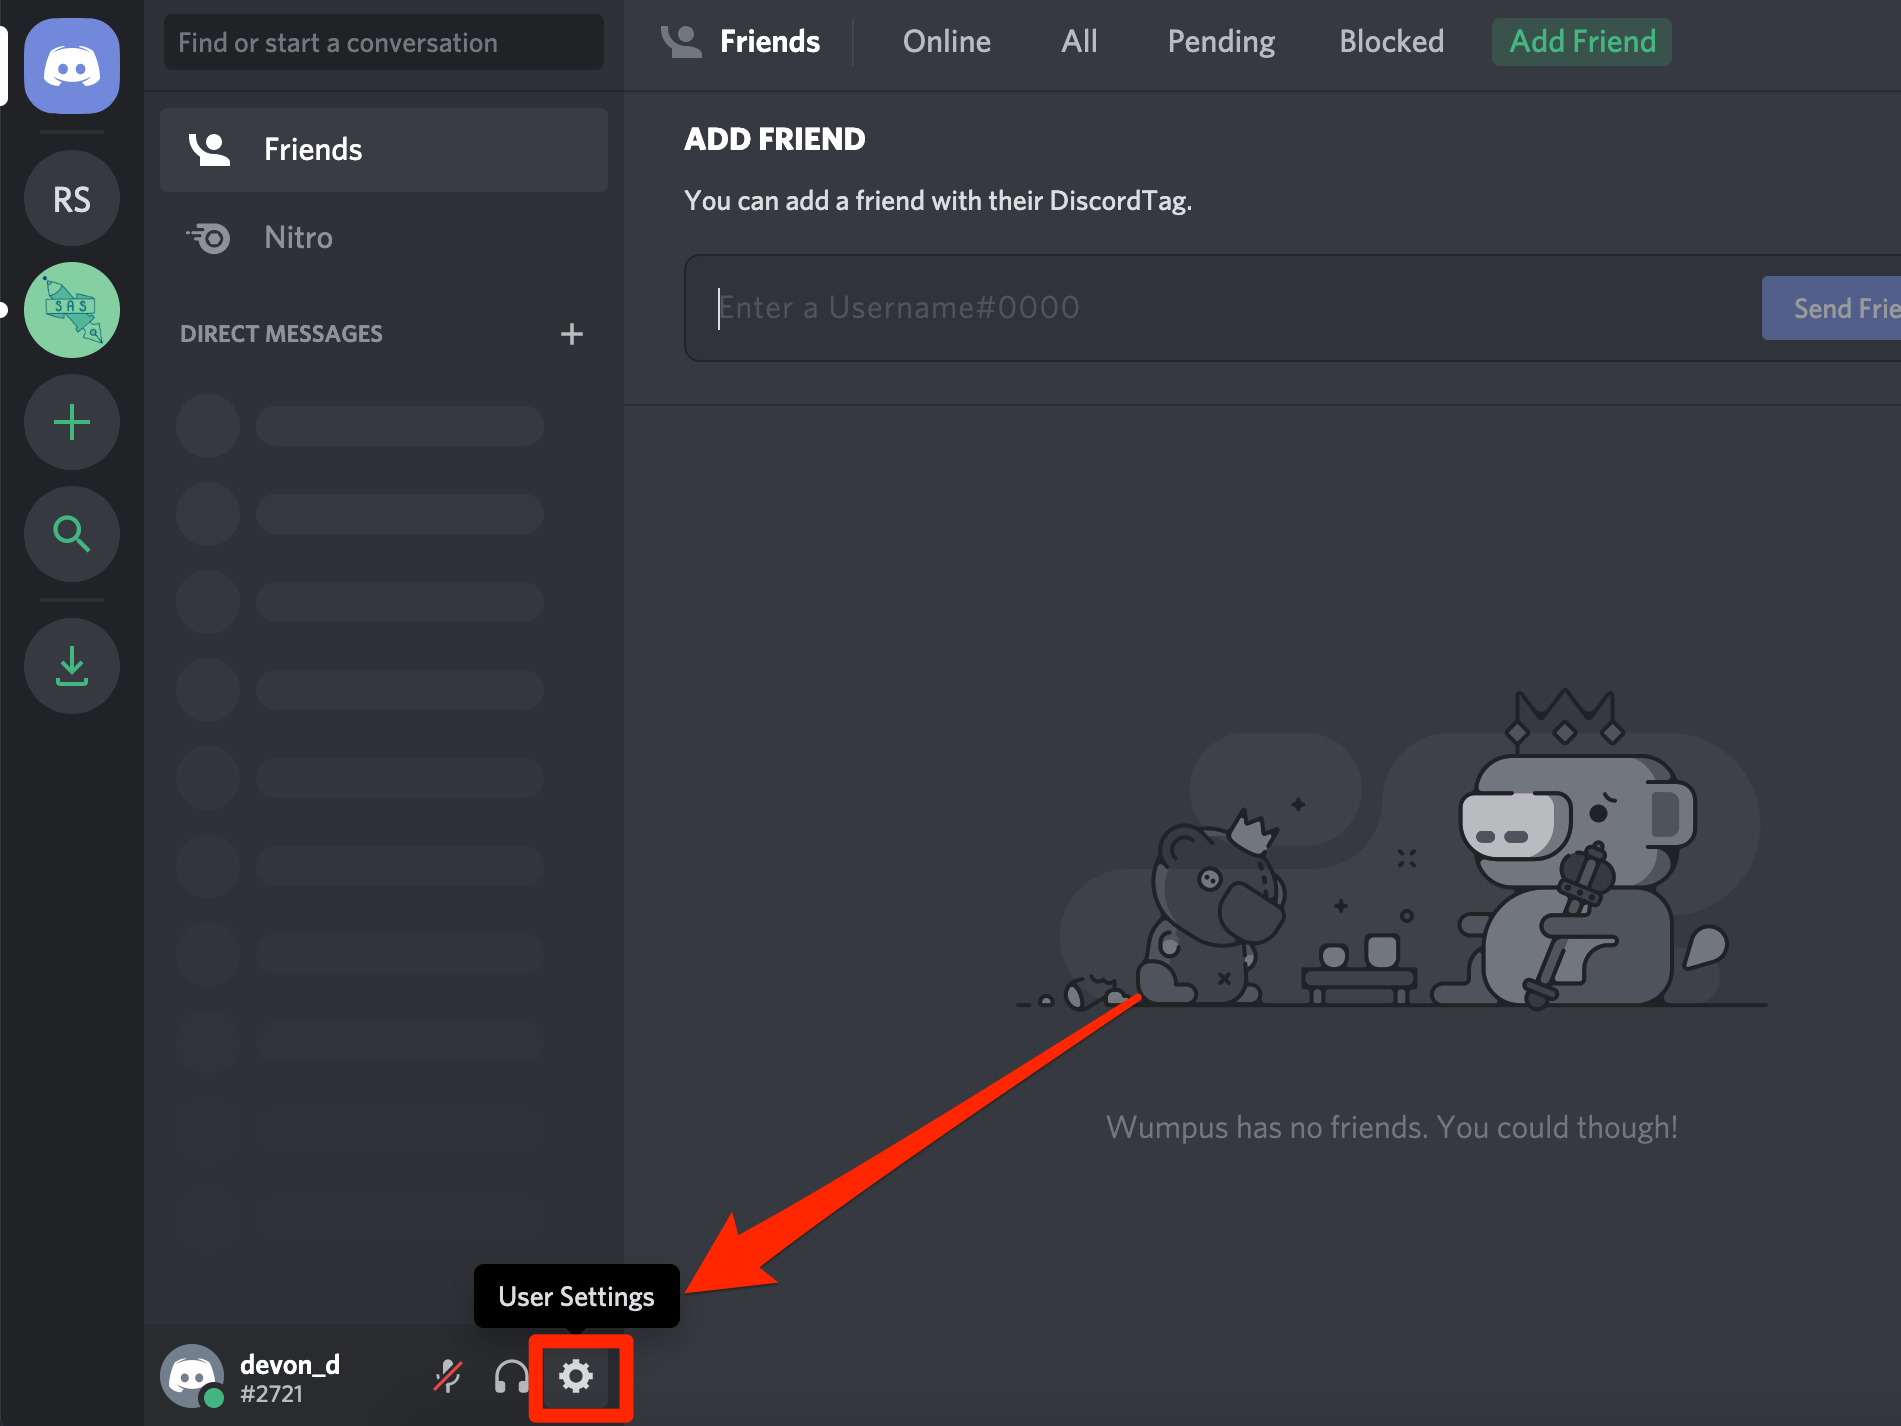Image resolution: width=1901 pixels, height=1426 pixels.
Task: Click the Add Friend button
Action: click(x=1582, y=41)
